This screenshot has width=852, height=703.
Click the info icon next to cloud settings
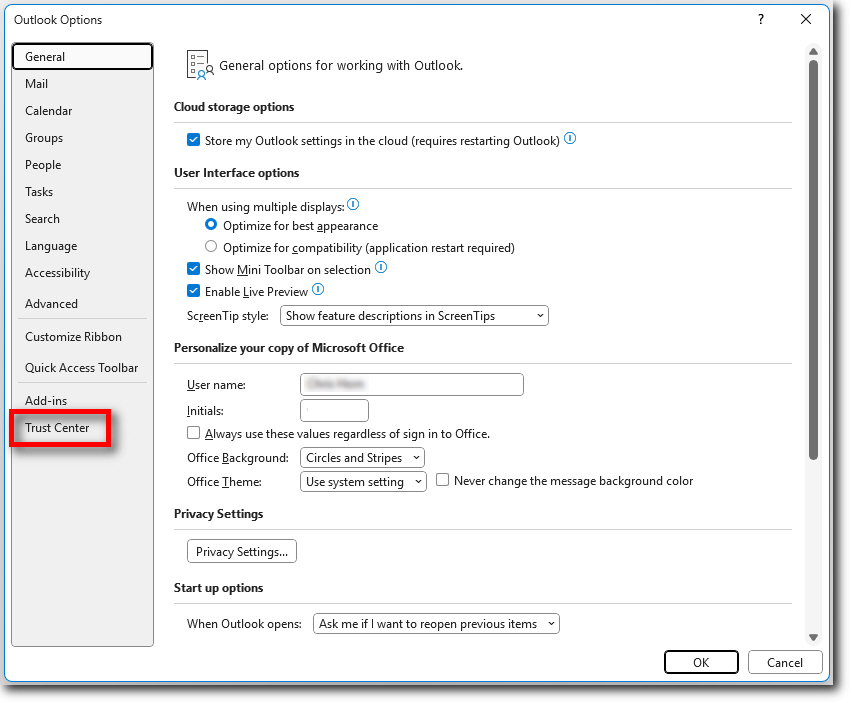(x=569, y=139)
